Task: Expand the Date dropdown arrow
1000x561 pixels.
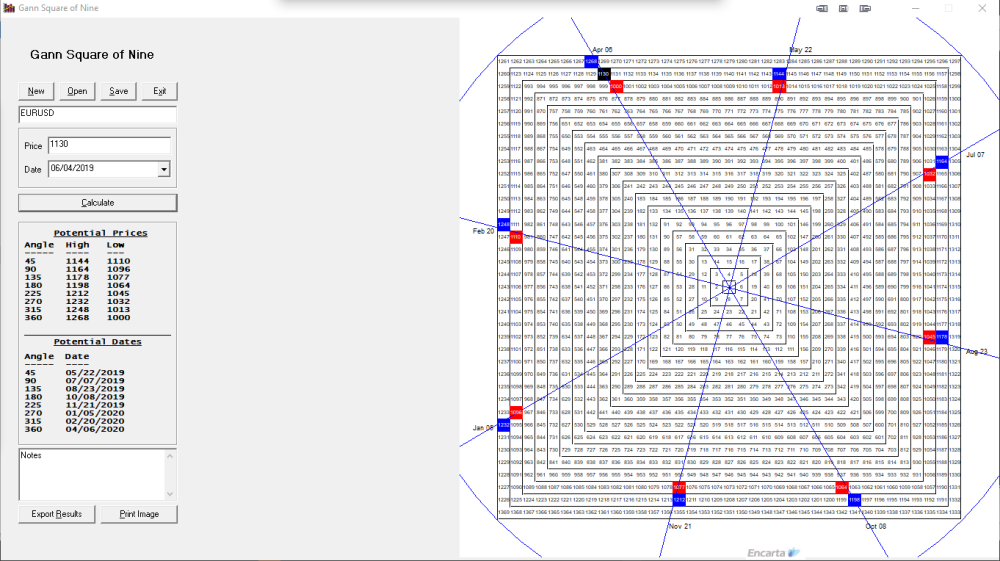Action: point(164,170)
